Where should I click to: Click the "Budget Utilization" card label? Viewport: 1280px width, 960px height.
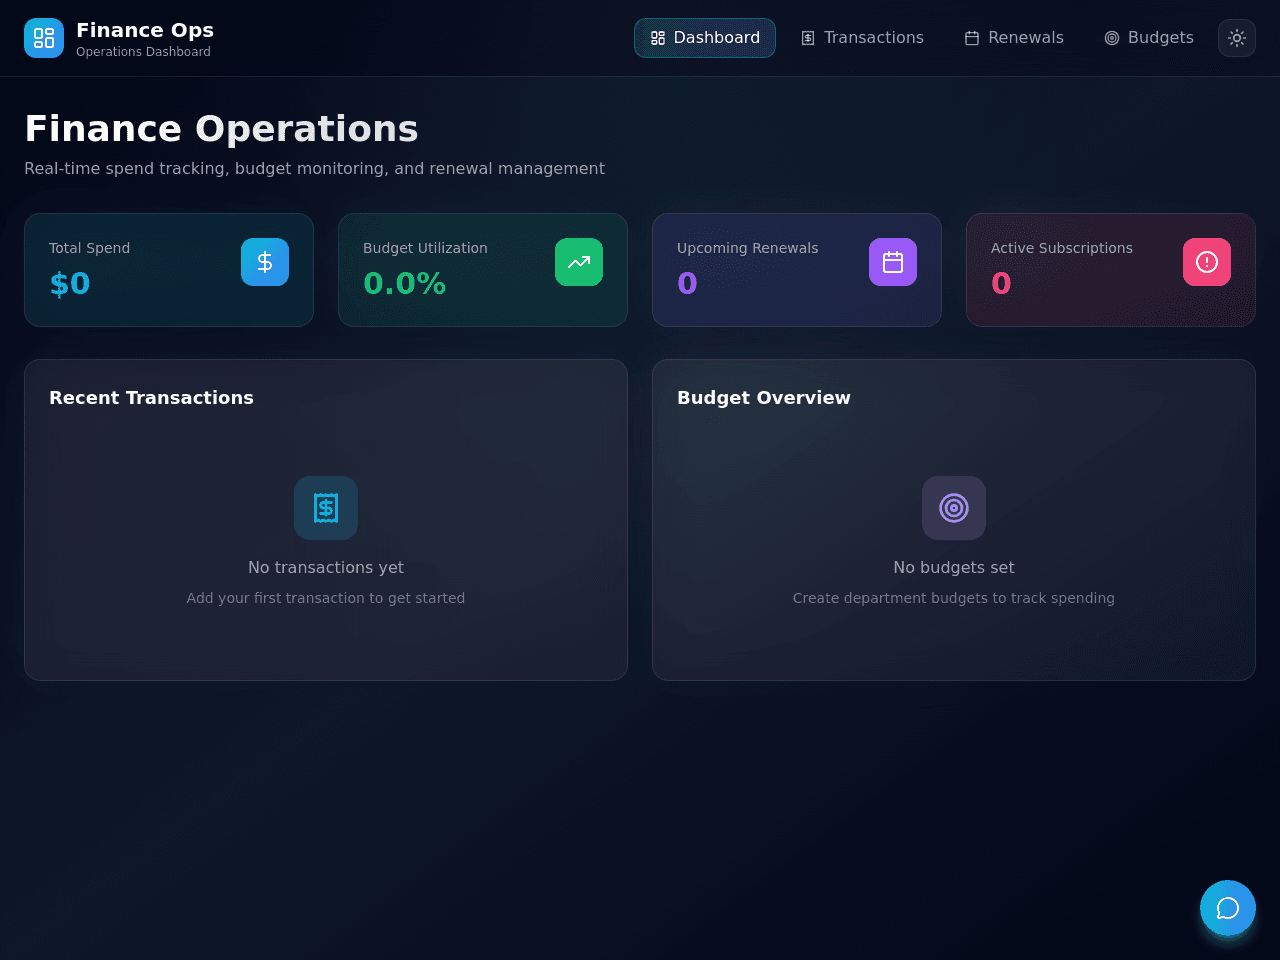425,248
